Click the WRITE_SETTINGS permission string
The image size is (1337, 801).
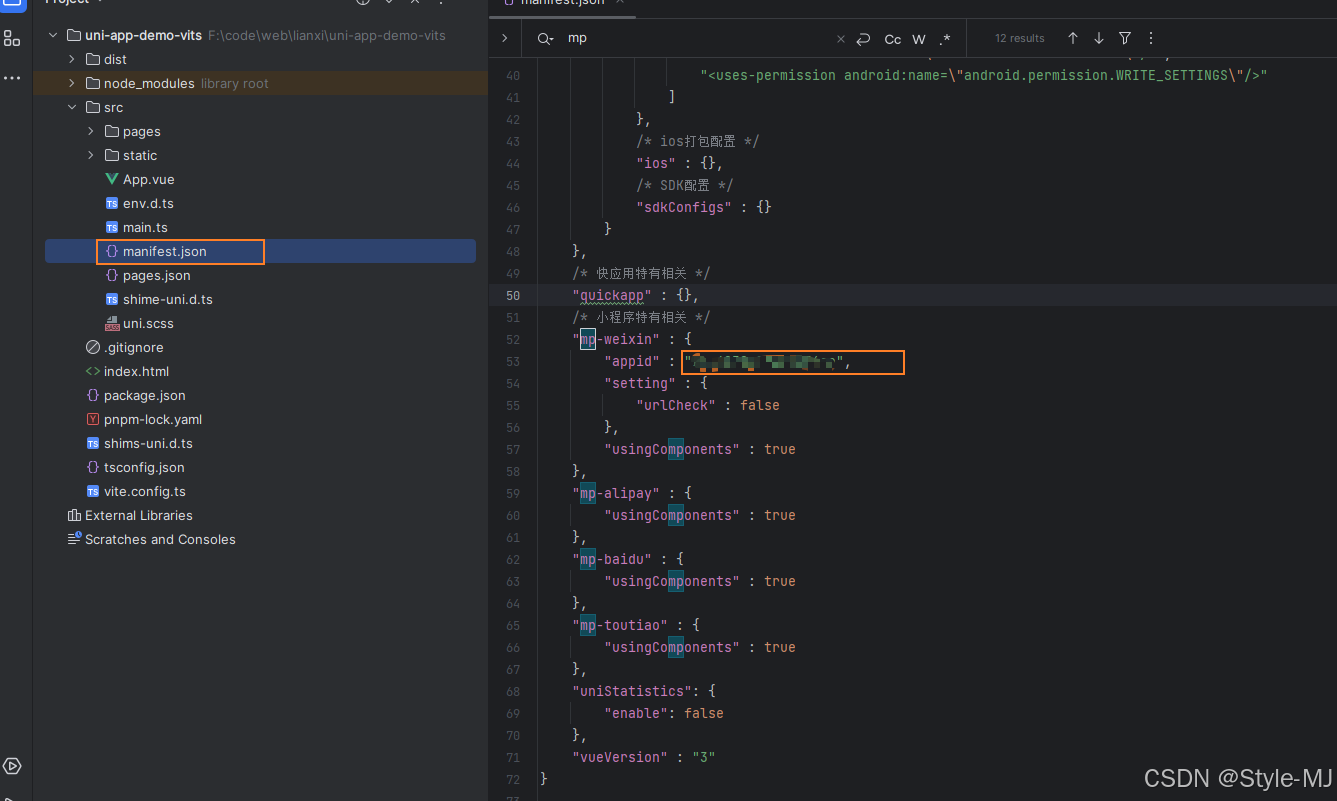point(984,75)
